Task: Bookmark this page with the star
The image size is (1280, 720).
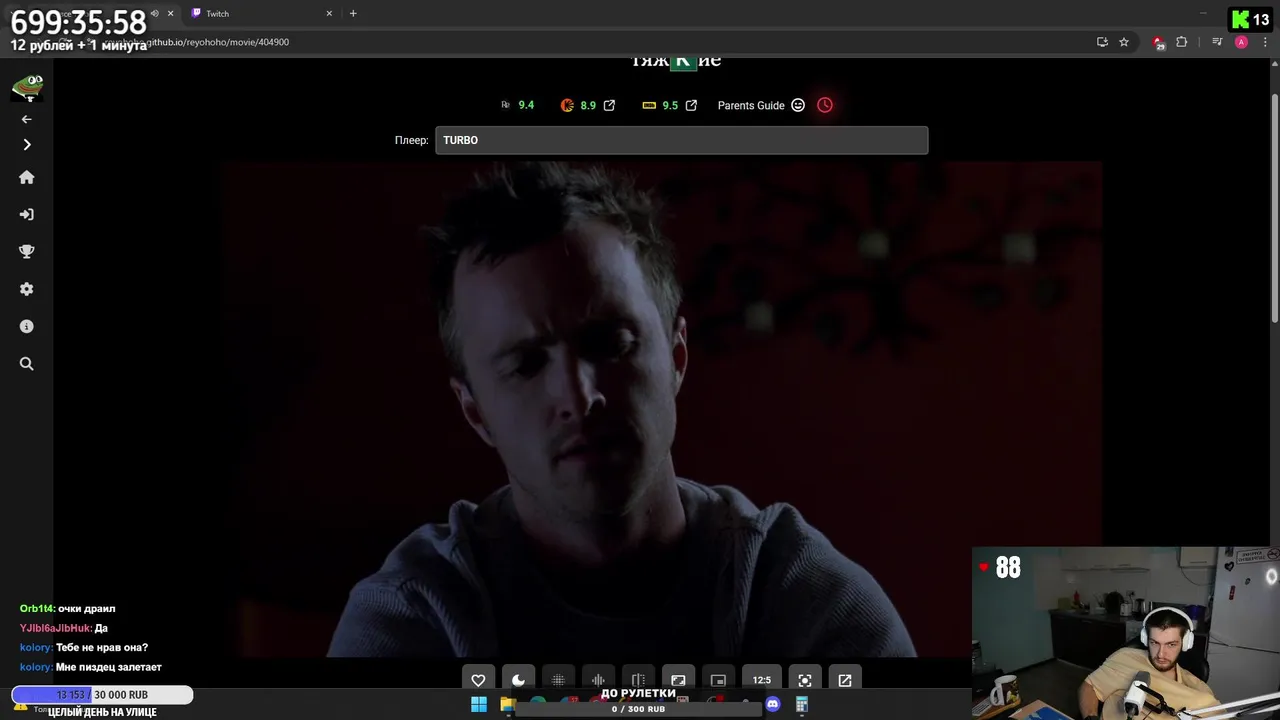Action: pyautogui.click(x=1124, y=42)
